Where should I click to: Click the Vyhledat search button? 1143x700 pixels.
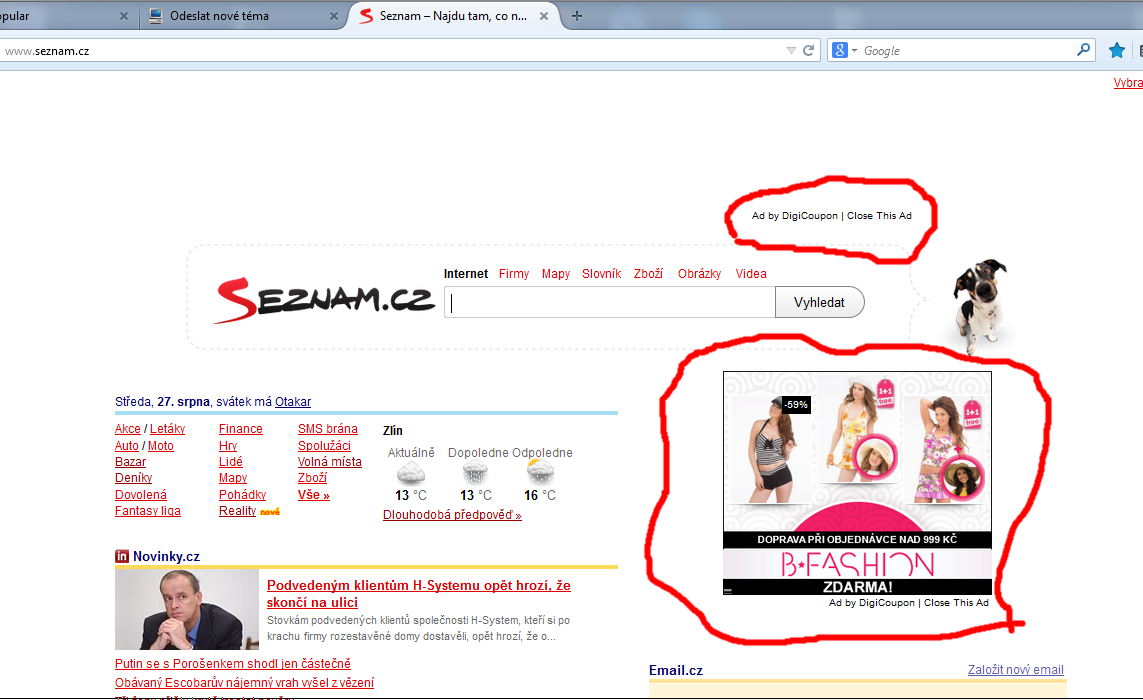click(819, 302)
